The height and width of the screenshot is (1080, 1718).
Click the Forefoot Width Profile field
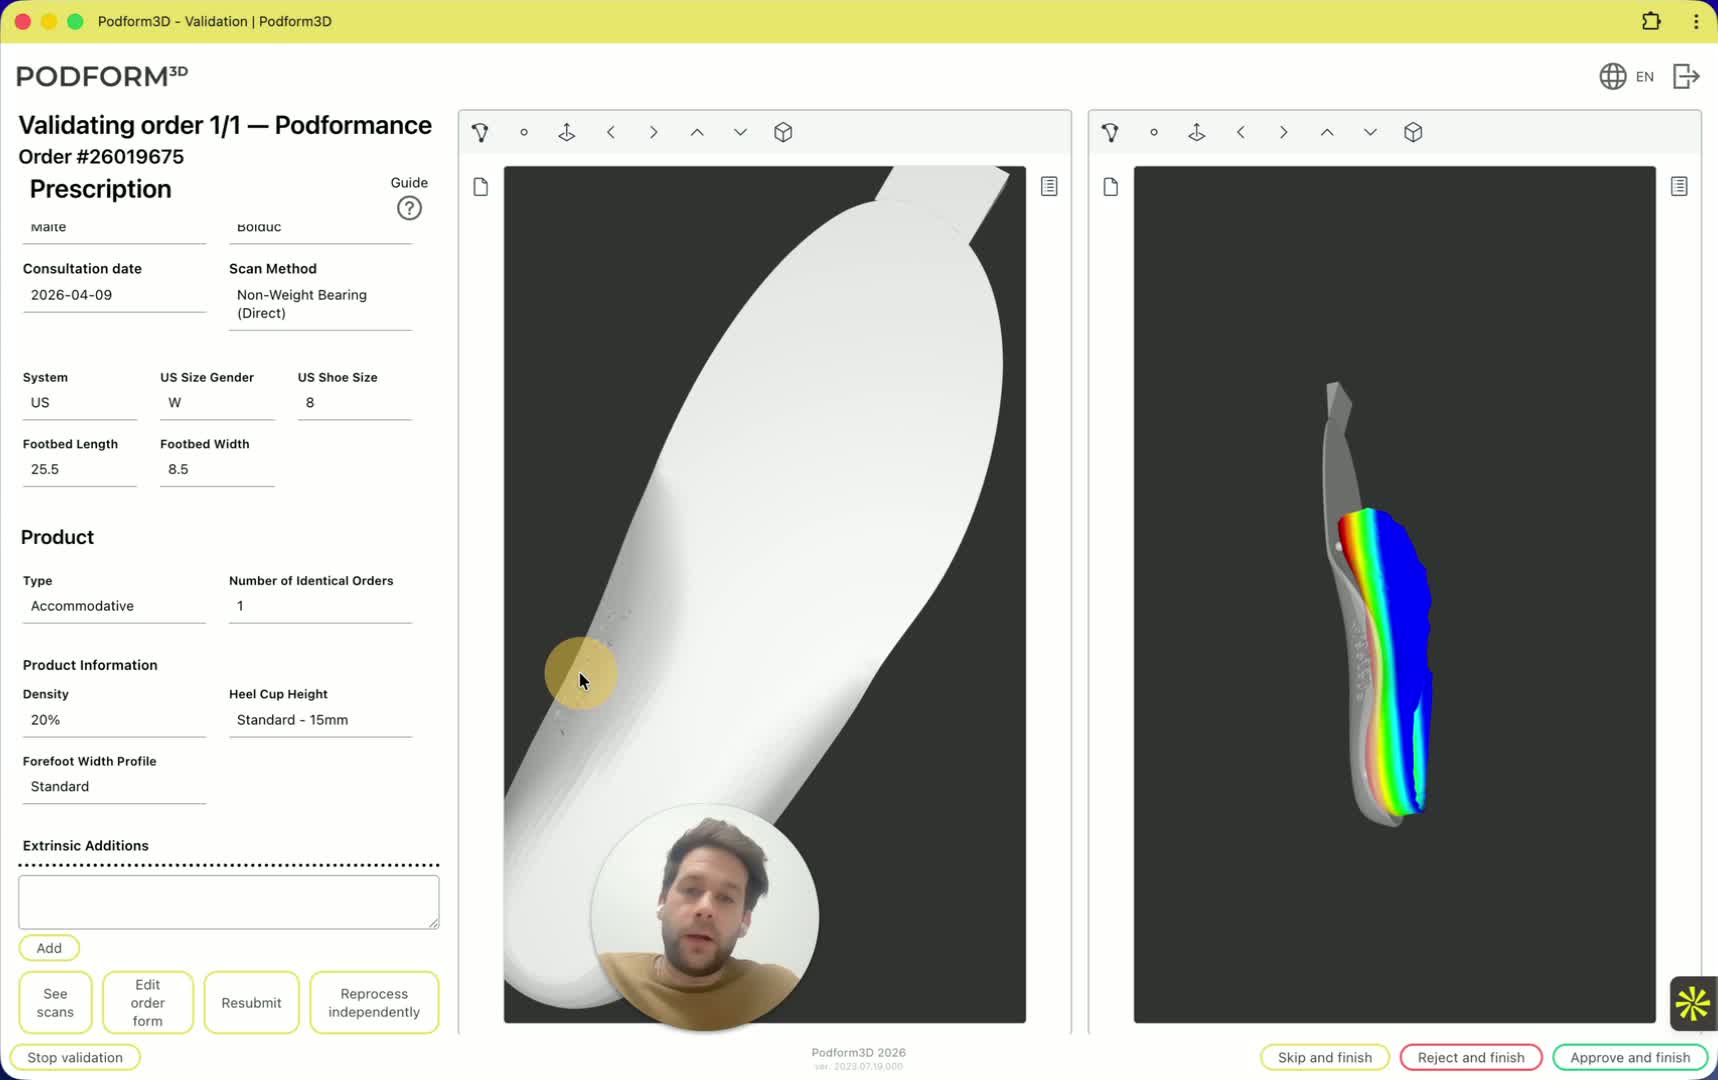tap(114, 787)
